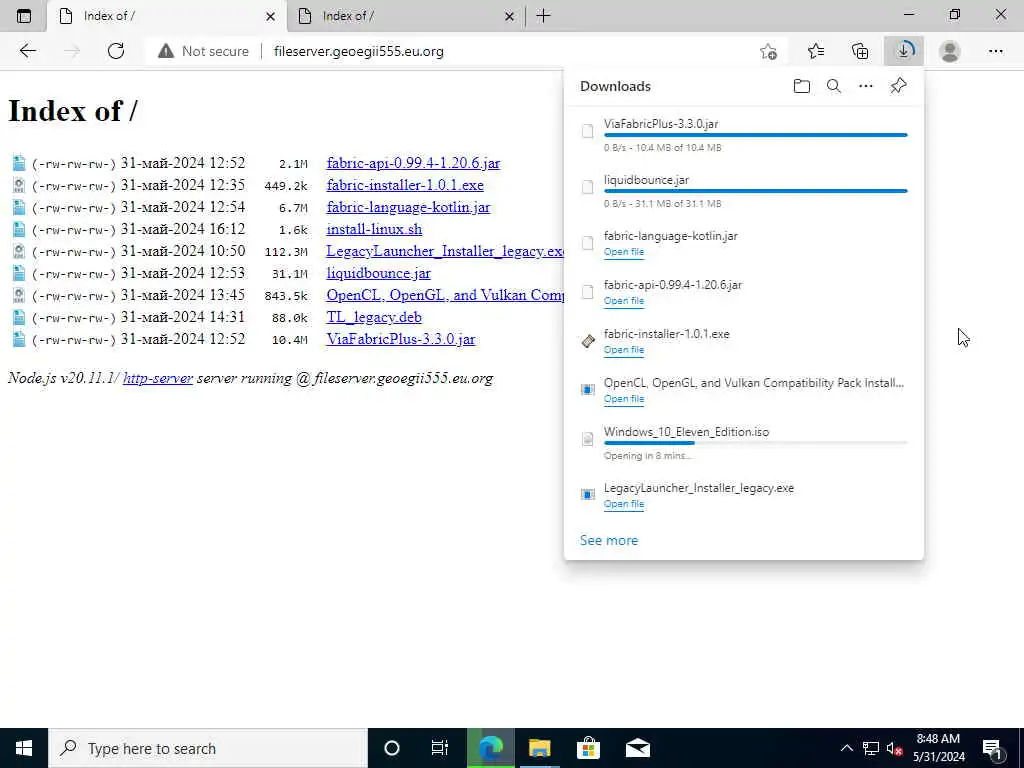Open file for fabric-language-kotlin.jar download

pyautogui.click(x=624, y=251)
